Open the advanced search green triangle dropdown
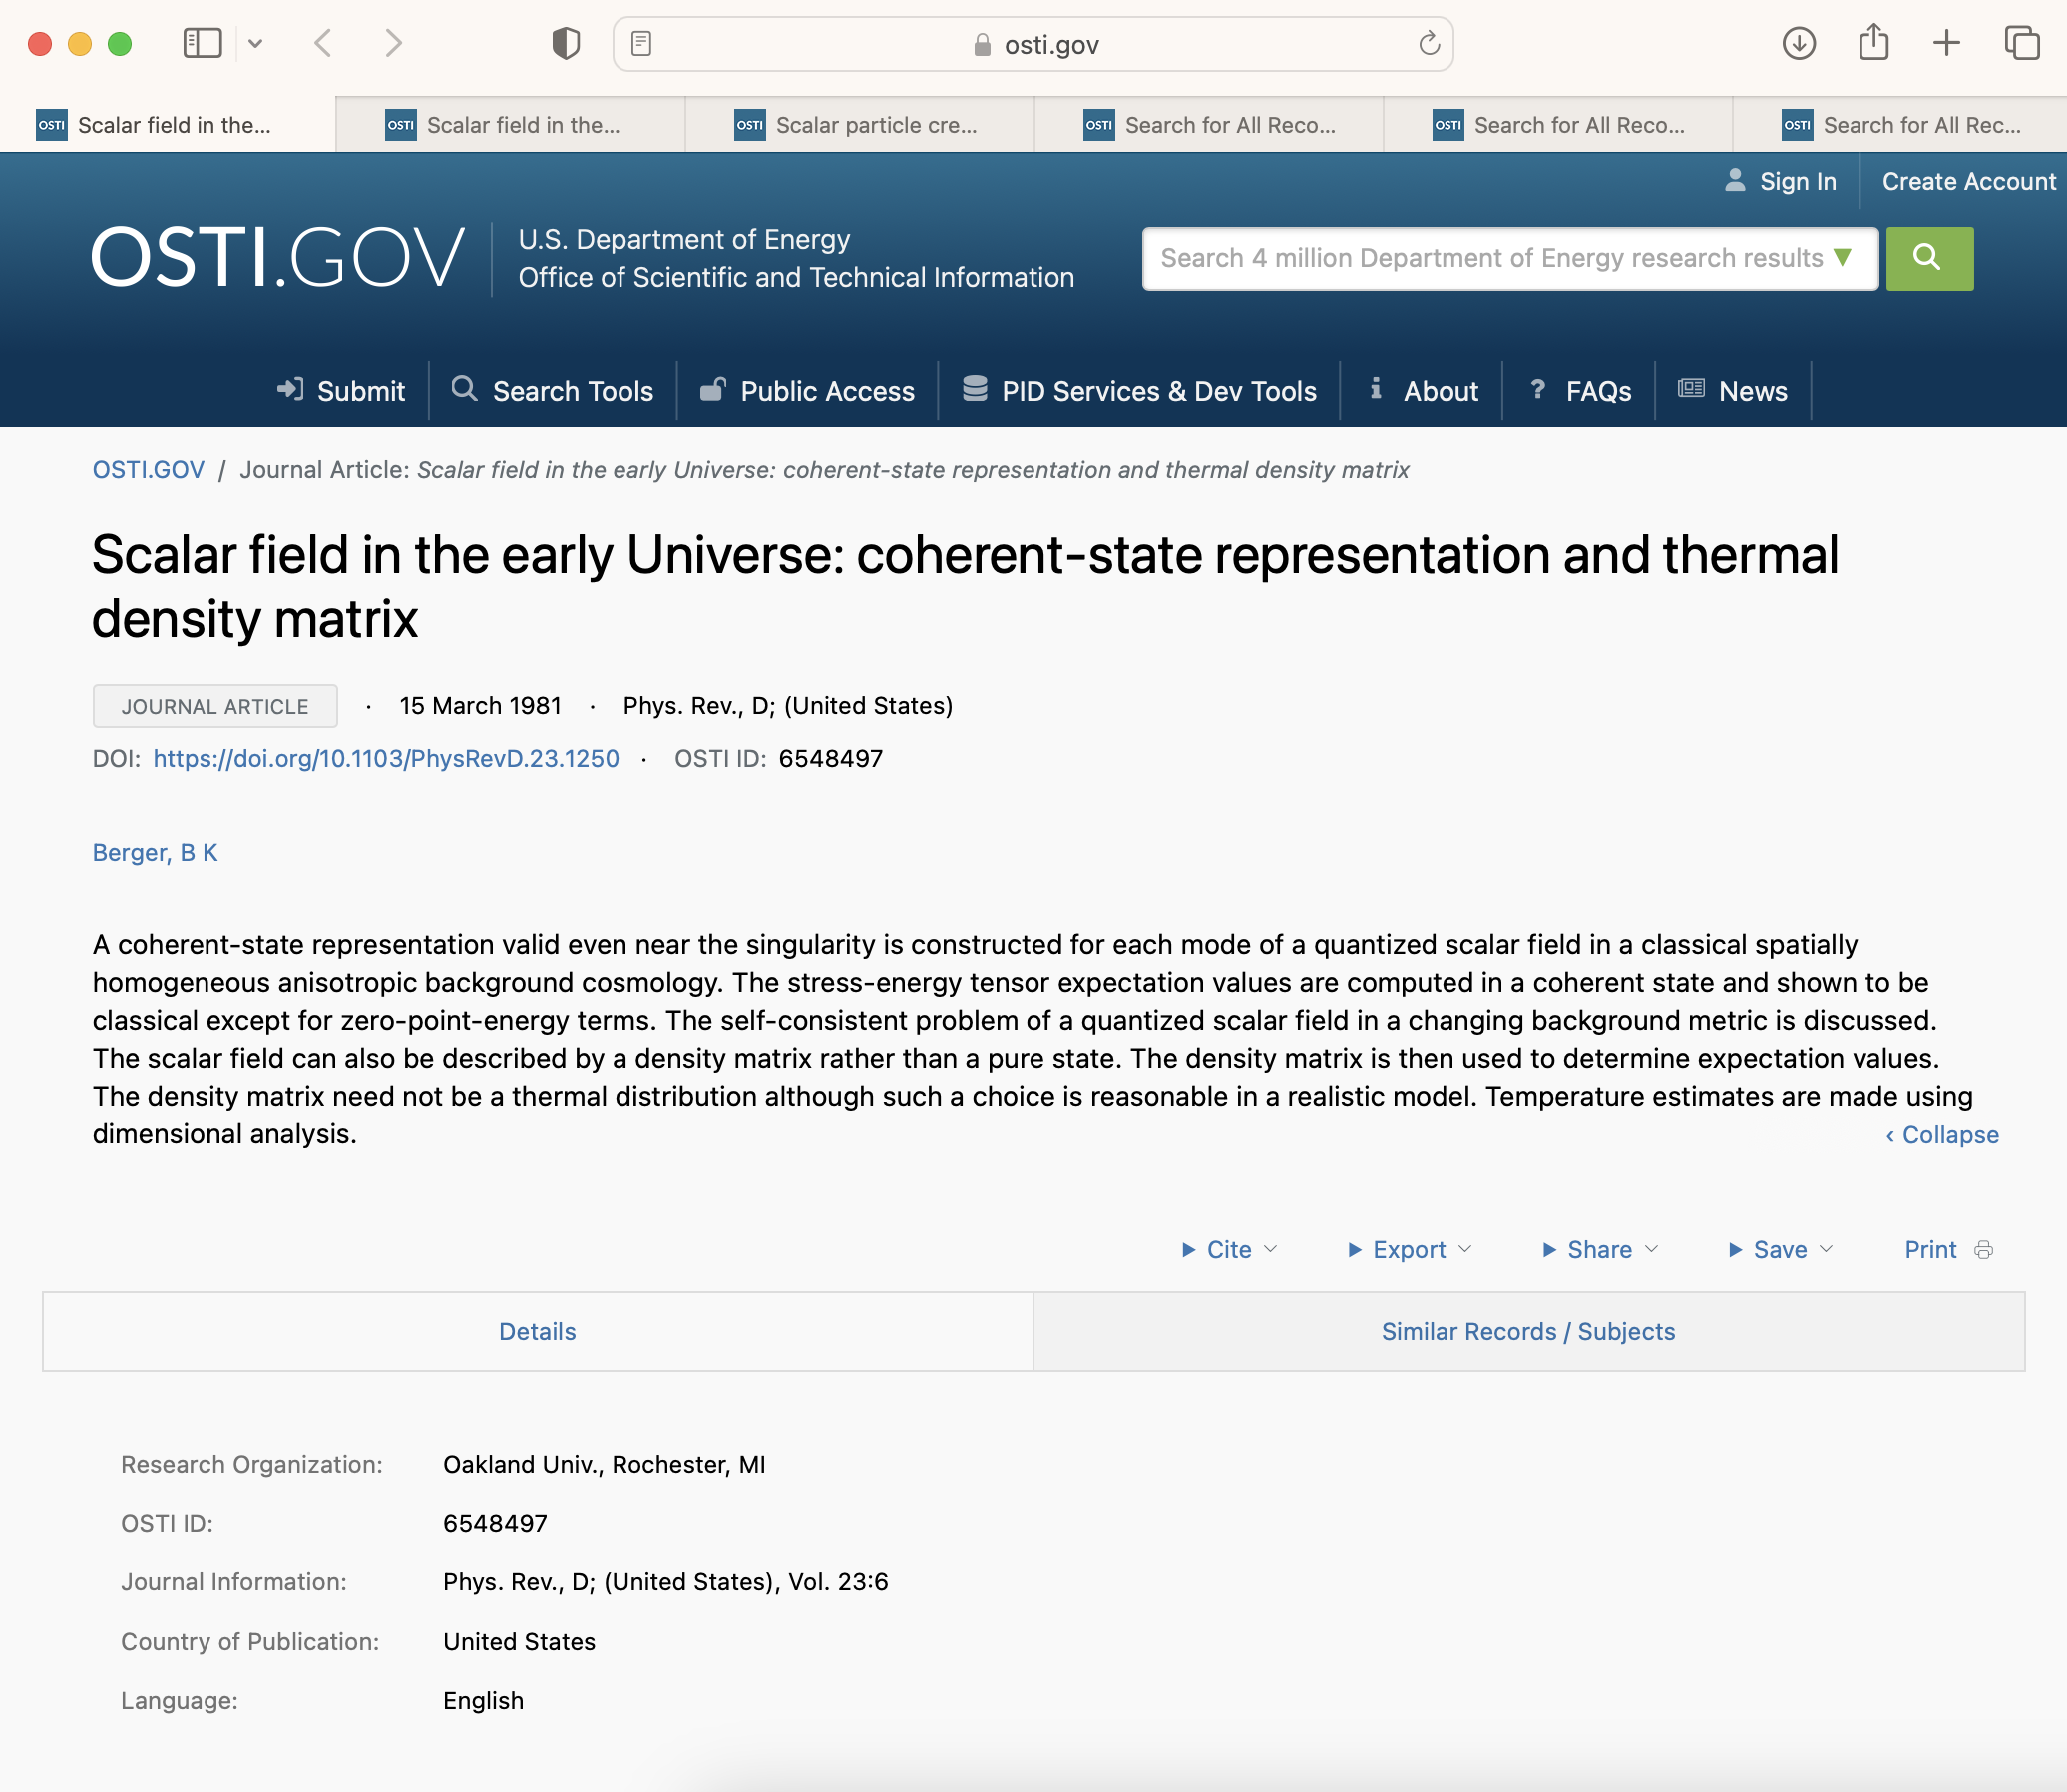The height and width of the screenshot is (1792, 2067). tap(1842, 258)
